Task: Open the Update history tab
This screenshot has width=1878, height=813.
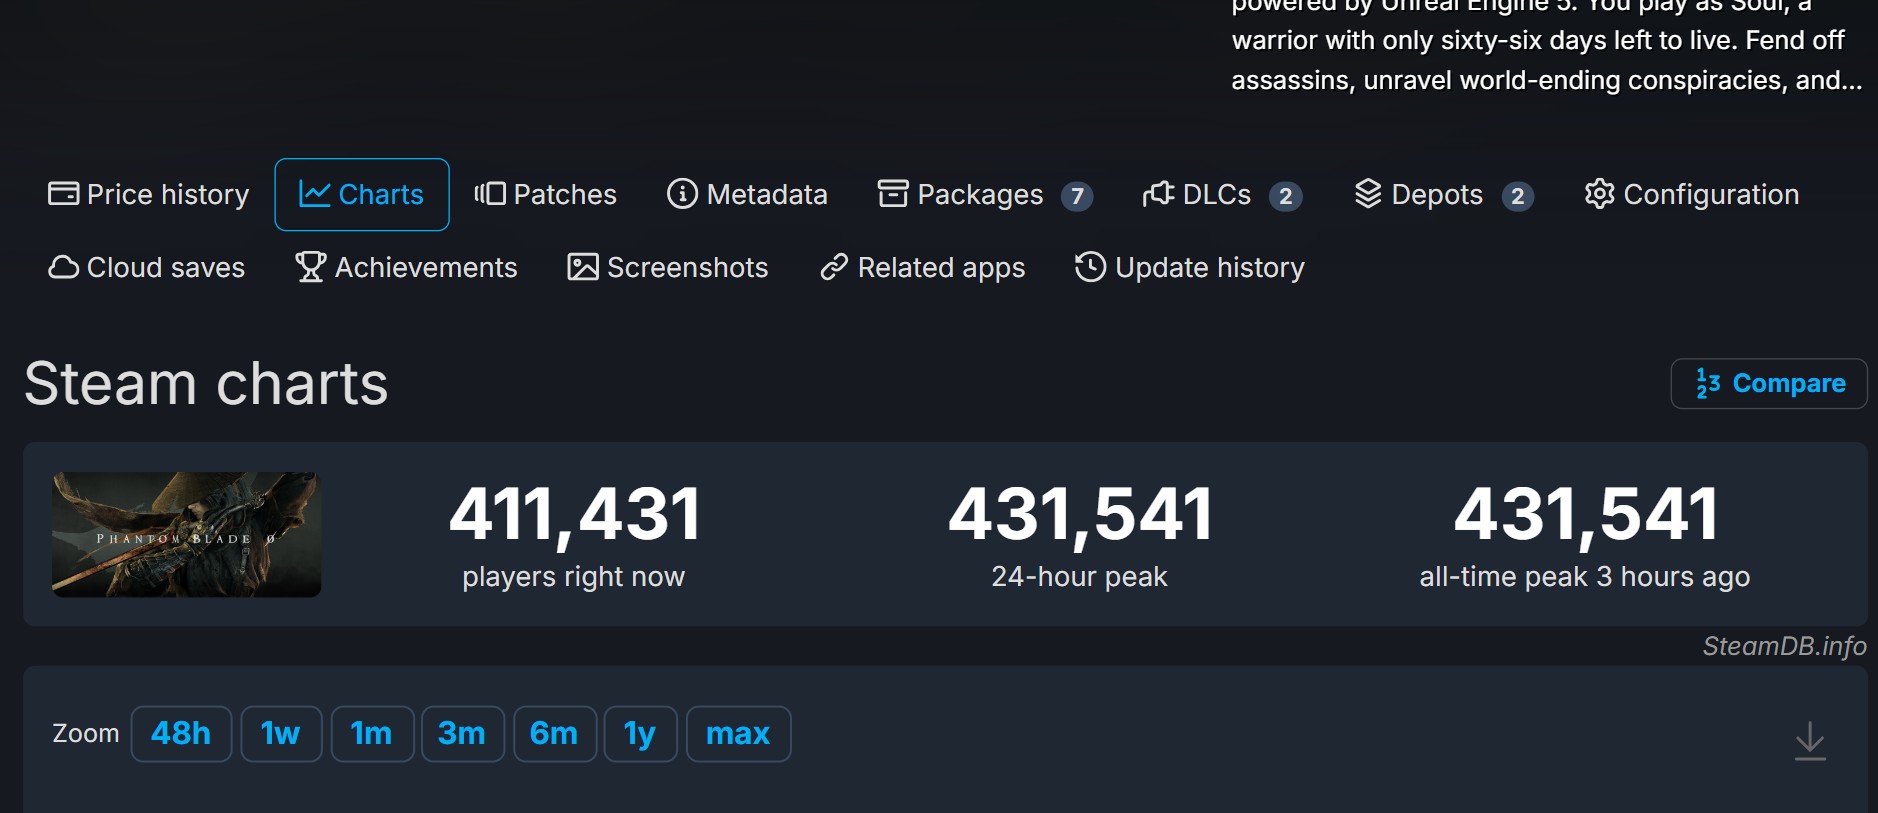Action: [1190, 267]
